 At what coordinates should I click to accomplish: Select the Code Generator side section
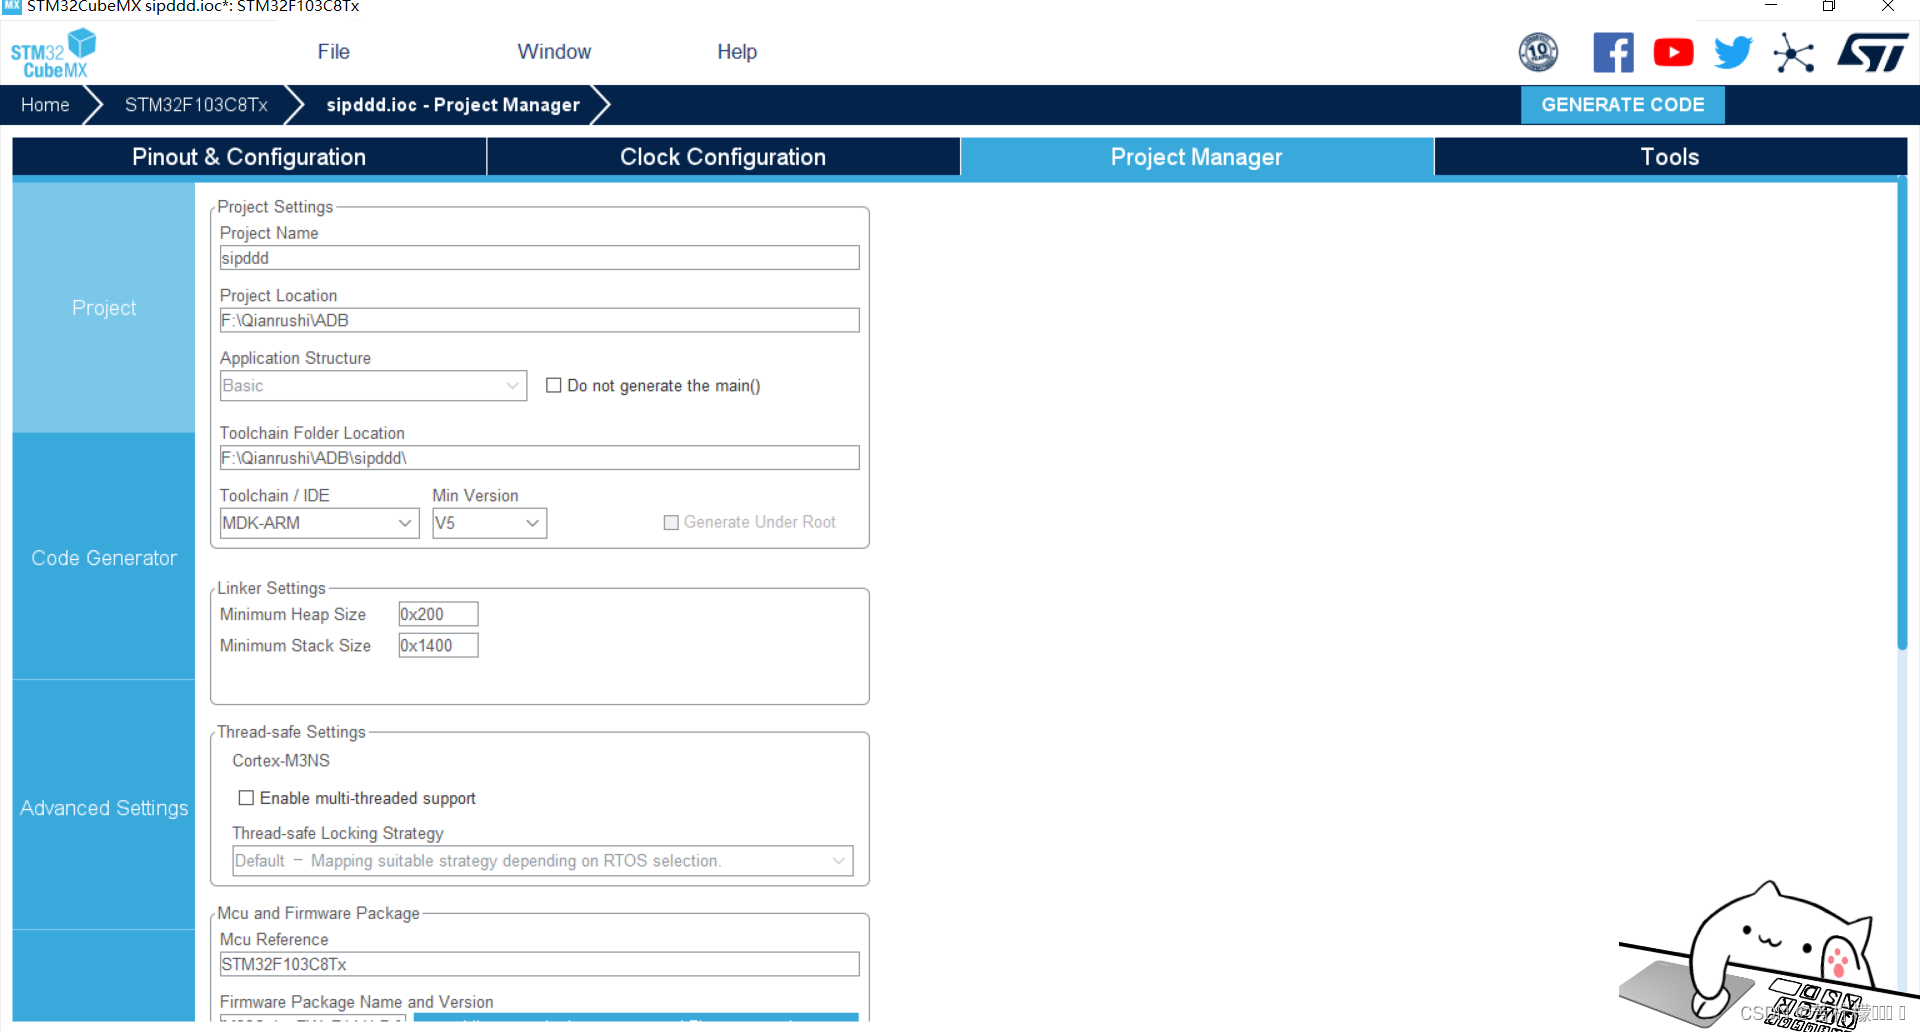pyautogui.click(x=104, y=558)
